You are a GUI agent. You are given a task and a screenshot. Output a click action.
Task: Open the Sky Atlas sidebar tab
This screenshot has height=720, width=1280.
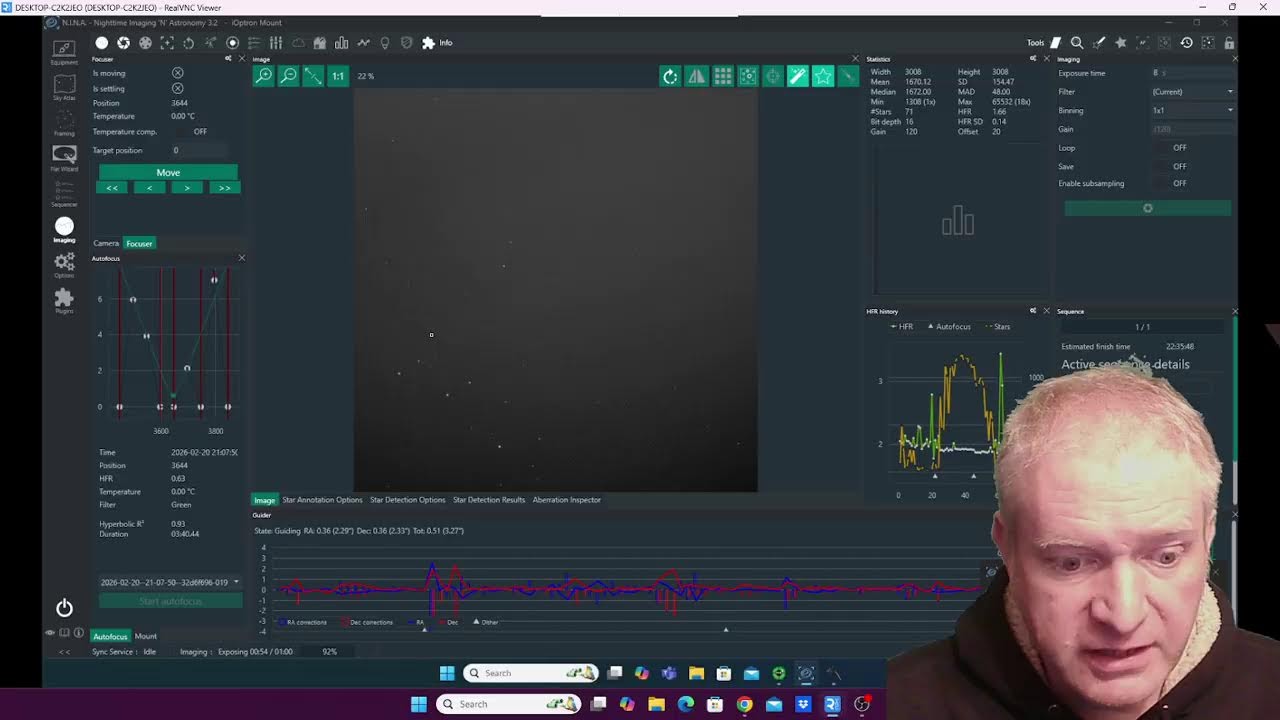coord(64,88)
